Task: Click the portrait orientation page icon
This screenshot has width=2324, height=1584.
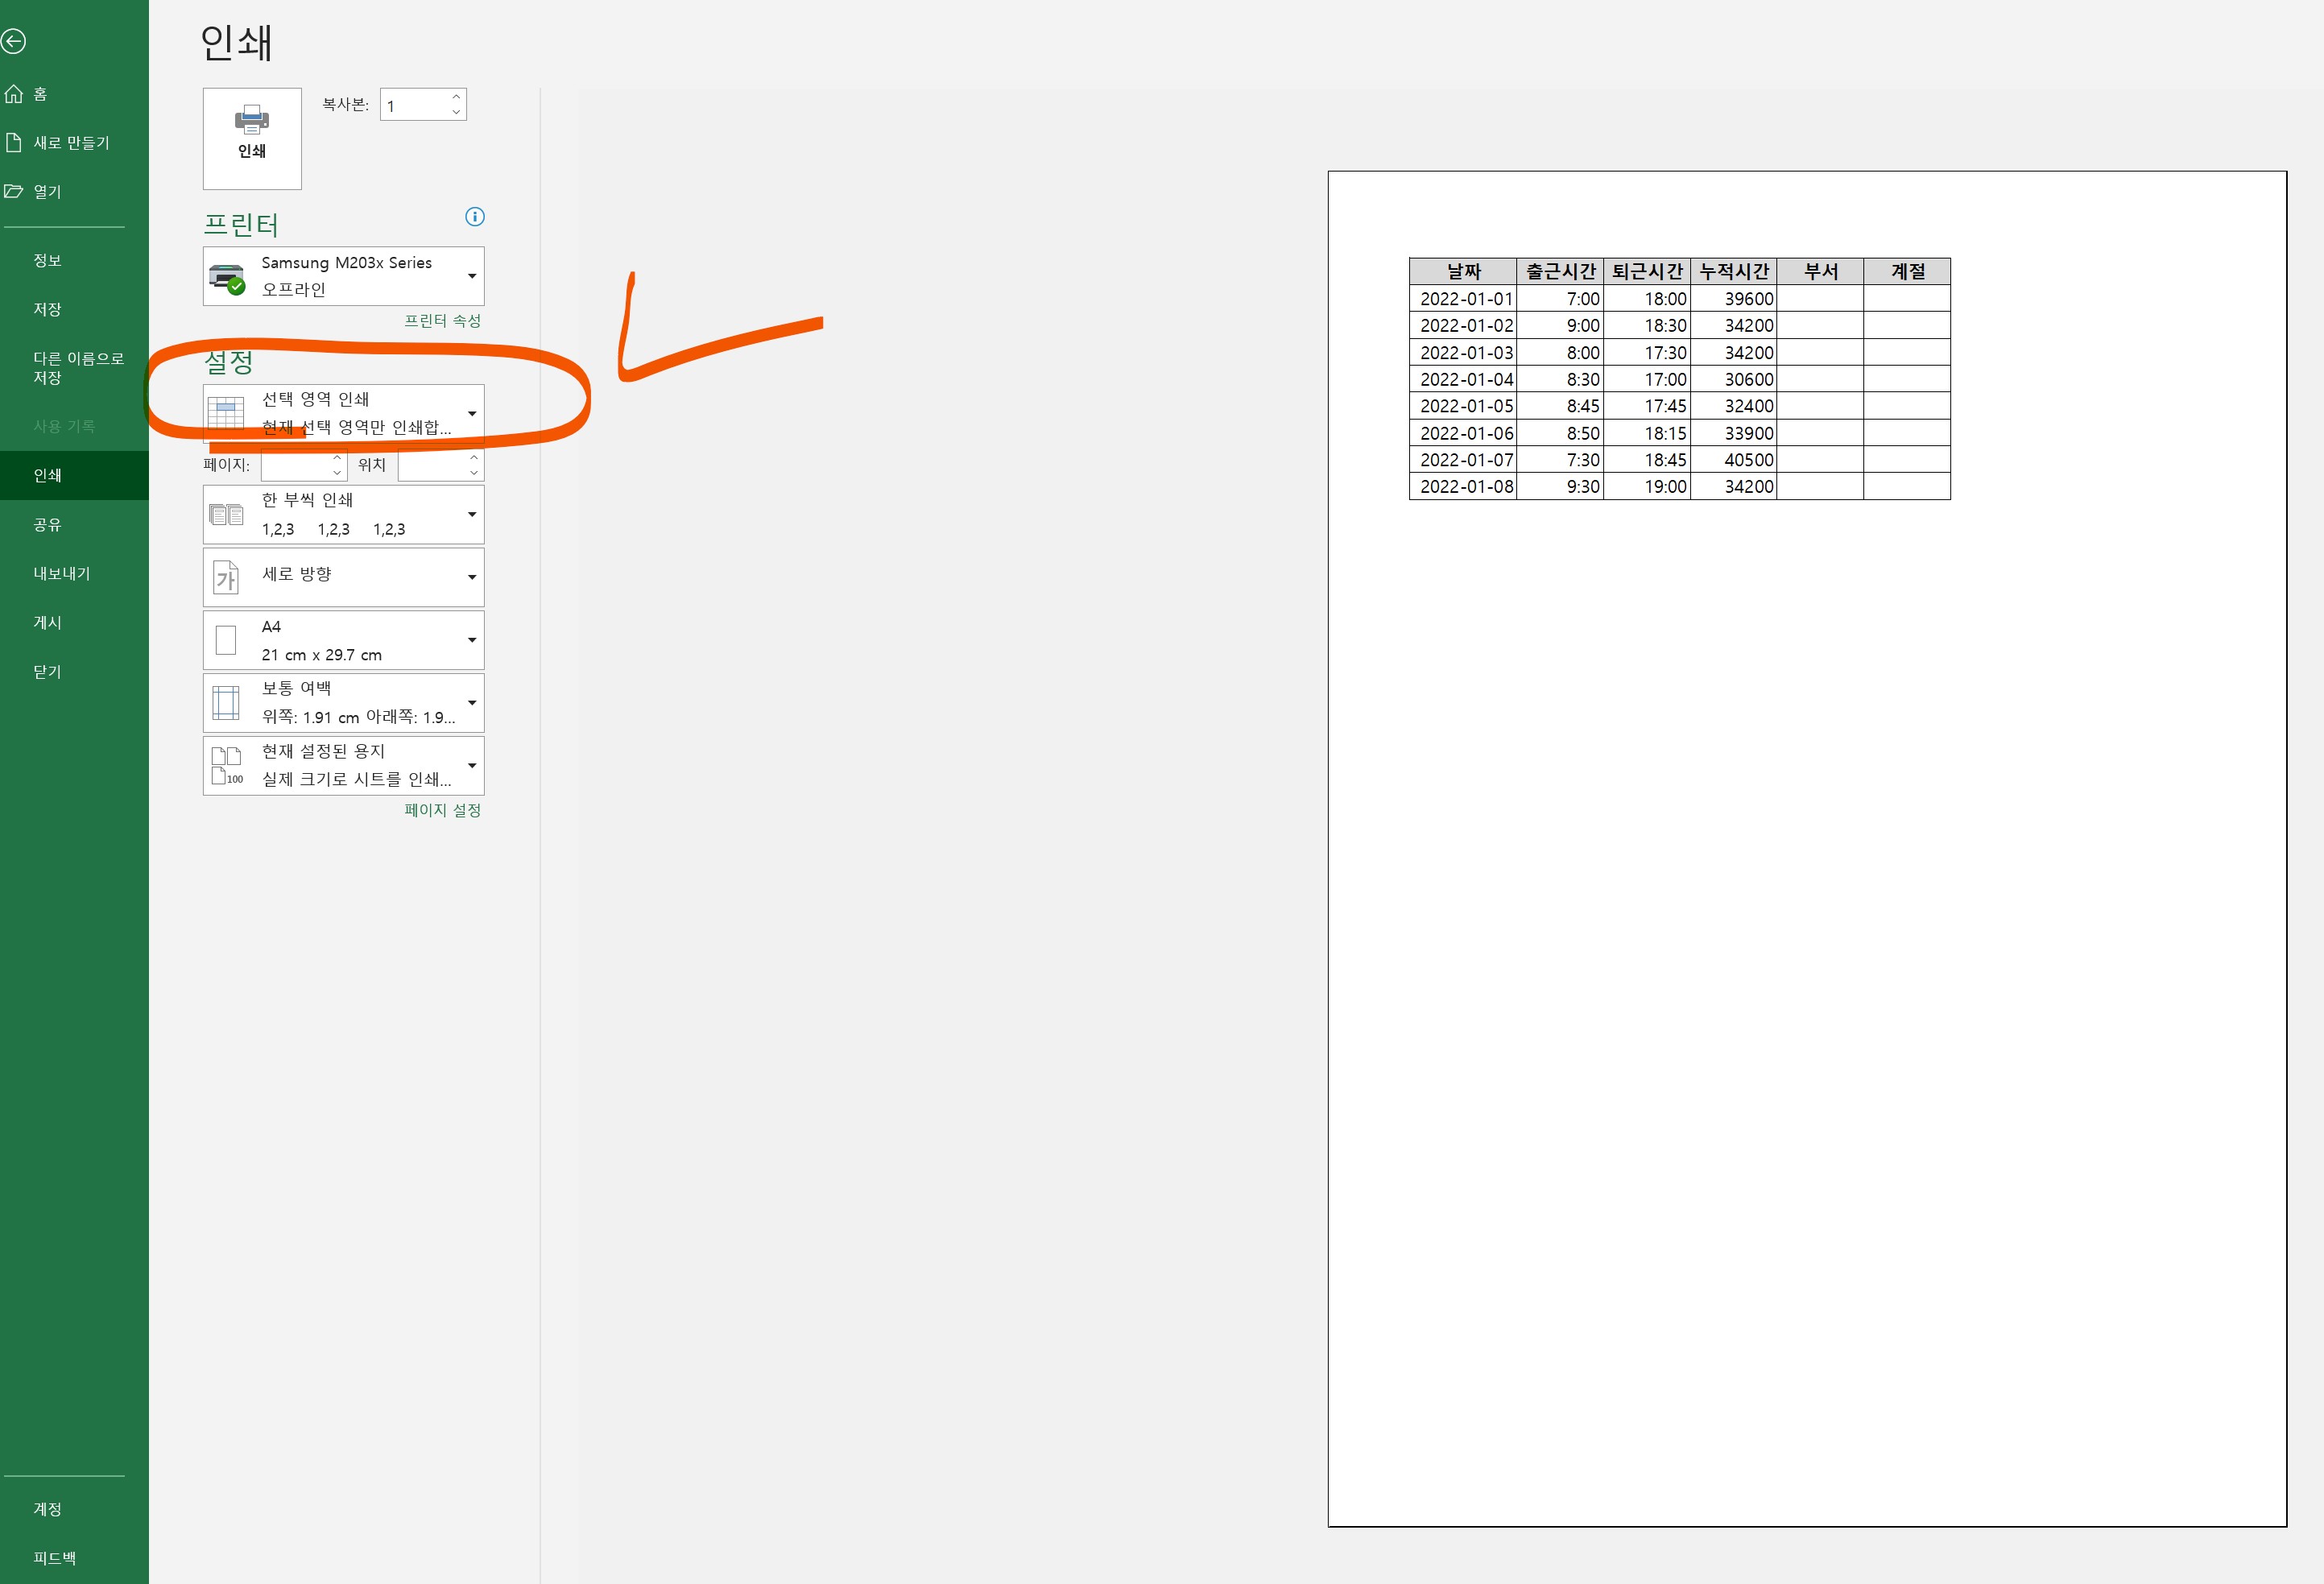Action: (x=226, y=577)
